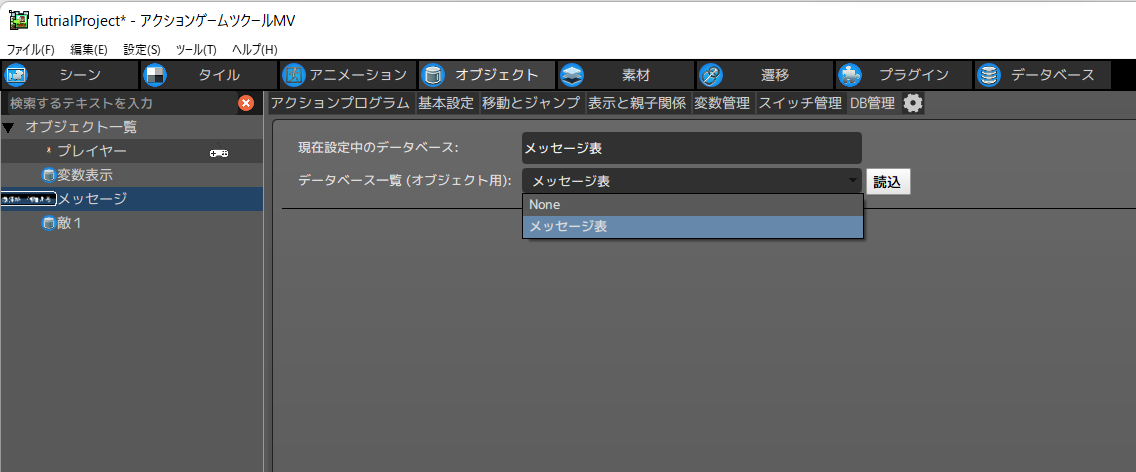1136x472 pixels.
Task: Open the ツール(T) menu
Action: tap(196, 49)
